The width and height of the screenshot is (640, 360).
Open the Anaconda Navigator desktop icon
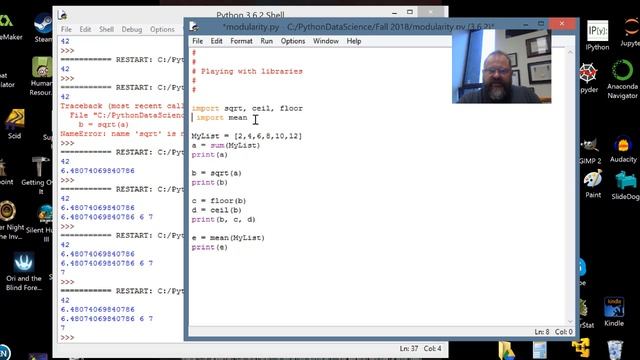(x=622, y=80)
